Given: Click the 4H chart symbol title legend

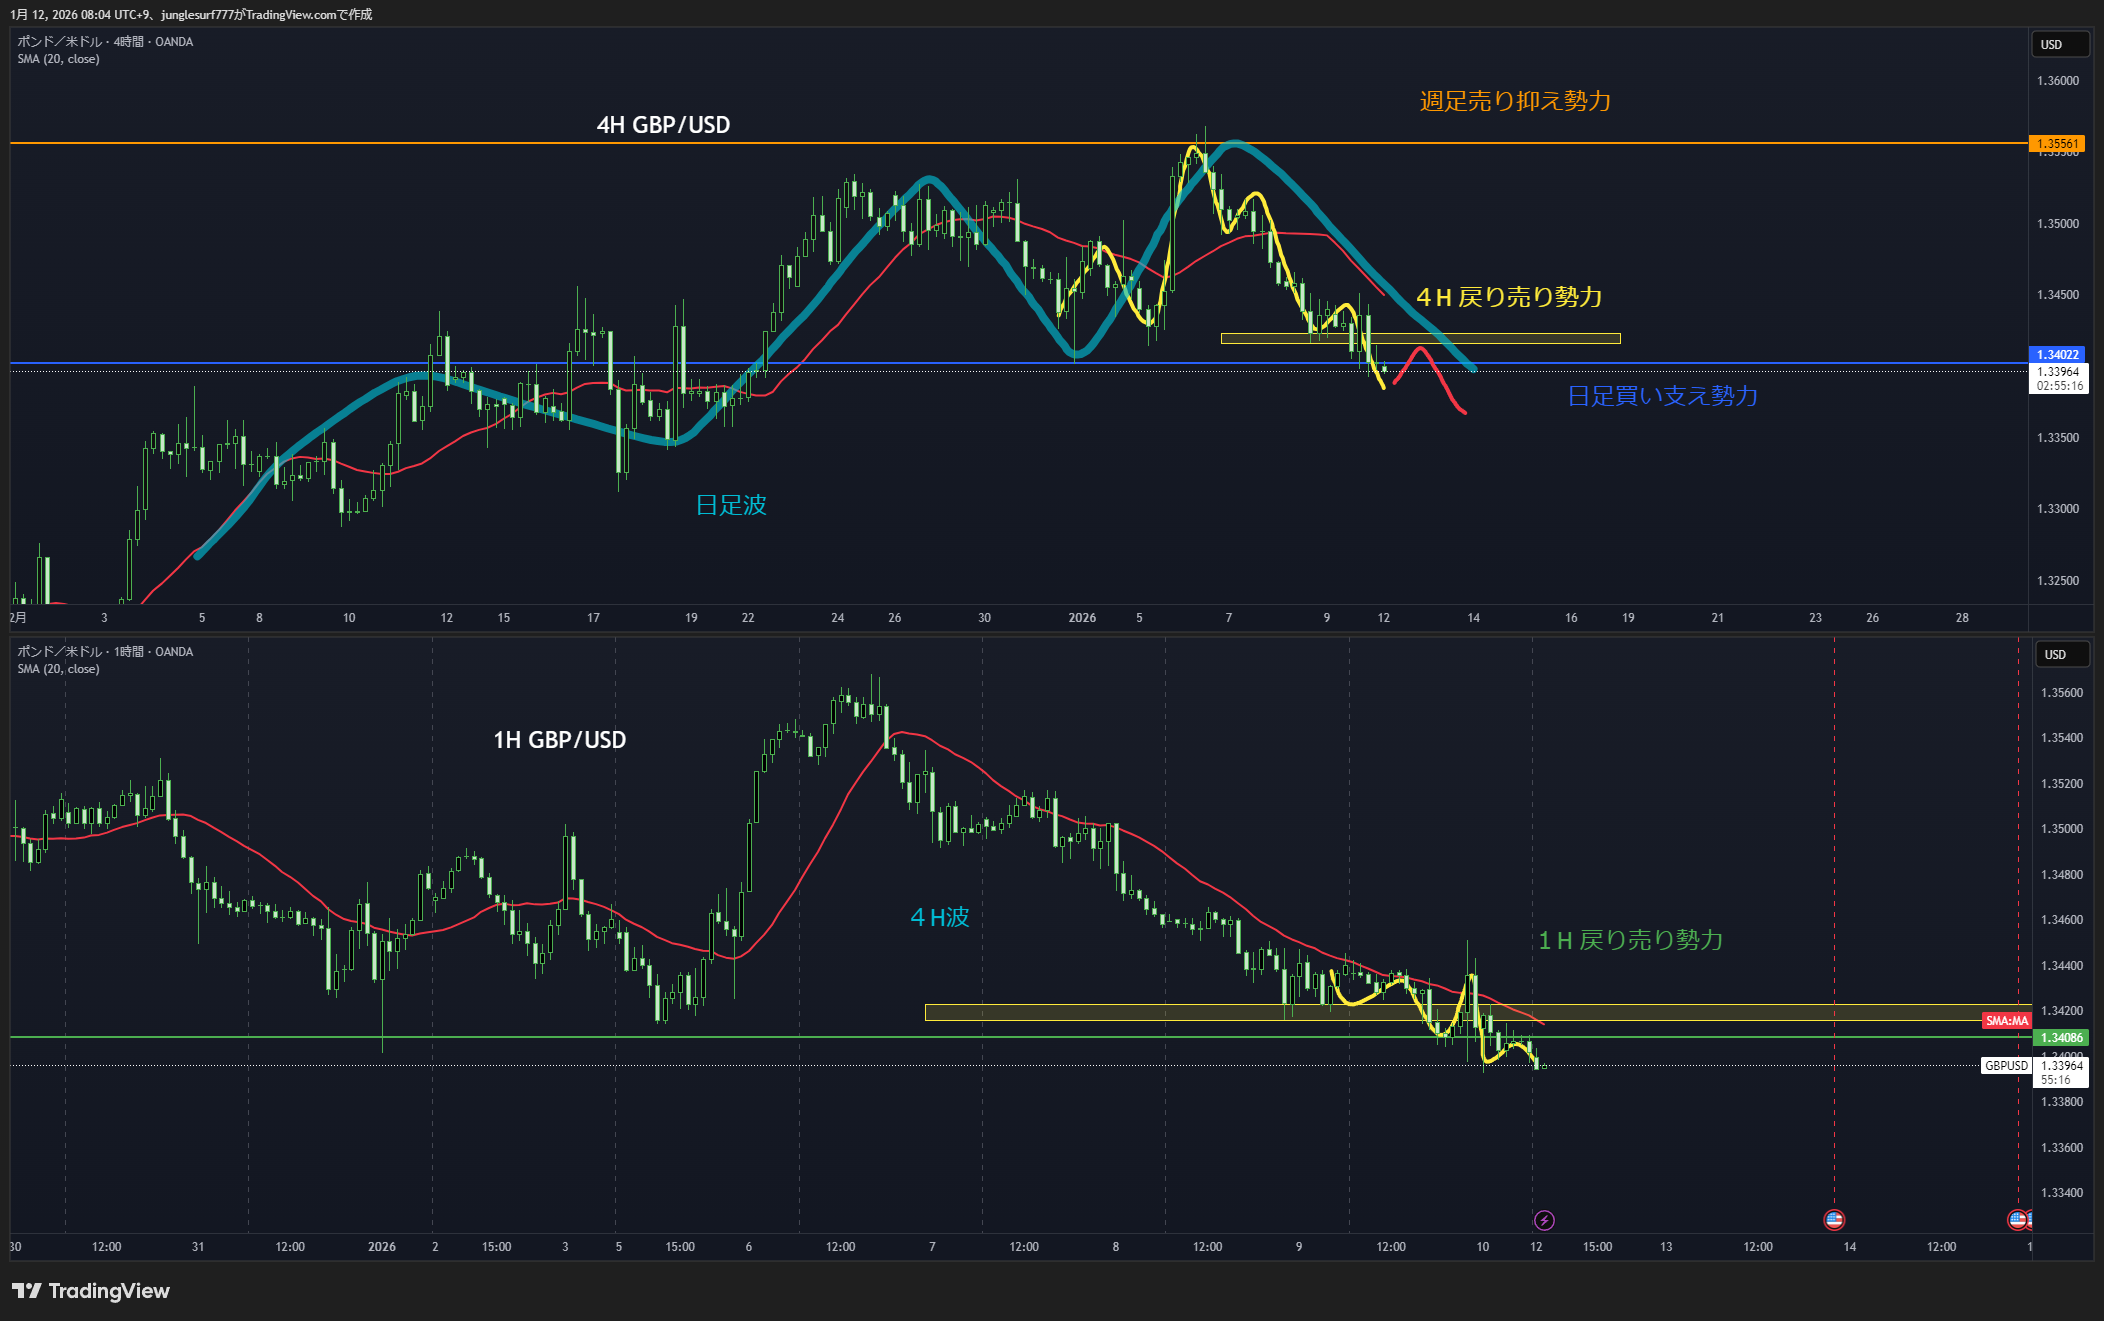Looking at the screenshot, I should click(105, 42).
